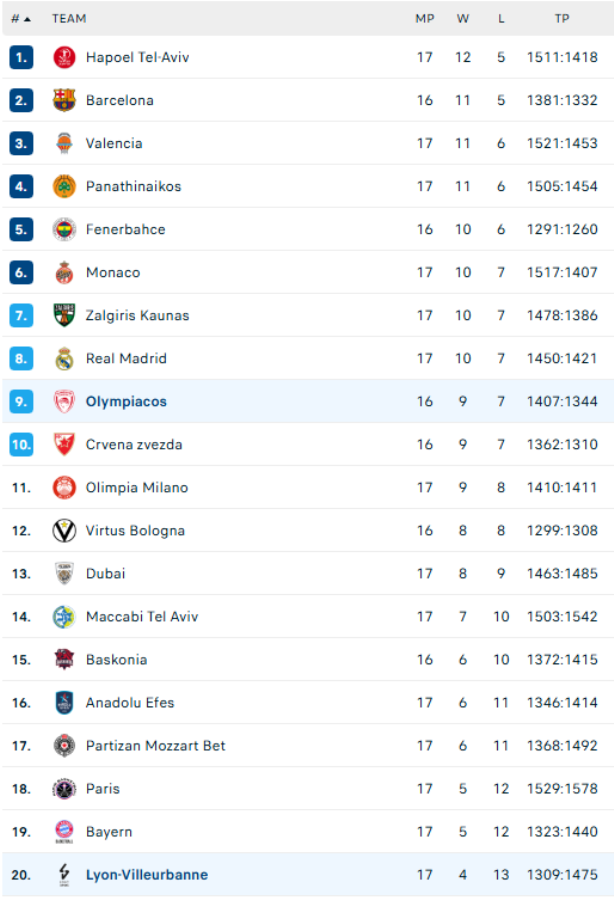Open the Zalgiris Kaunas team link
Viewport: 614px width, 900px height.
point(137,316)
